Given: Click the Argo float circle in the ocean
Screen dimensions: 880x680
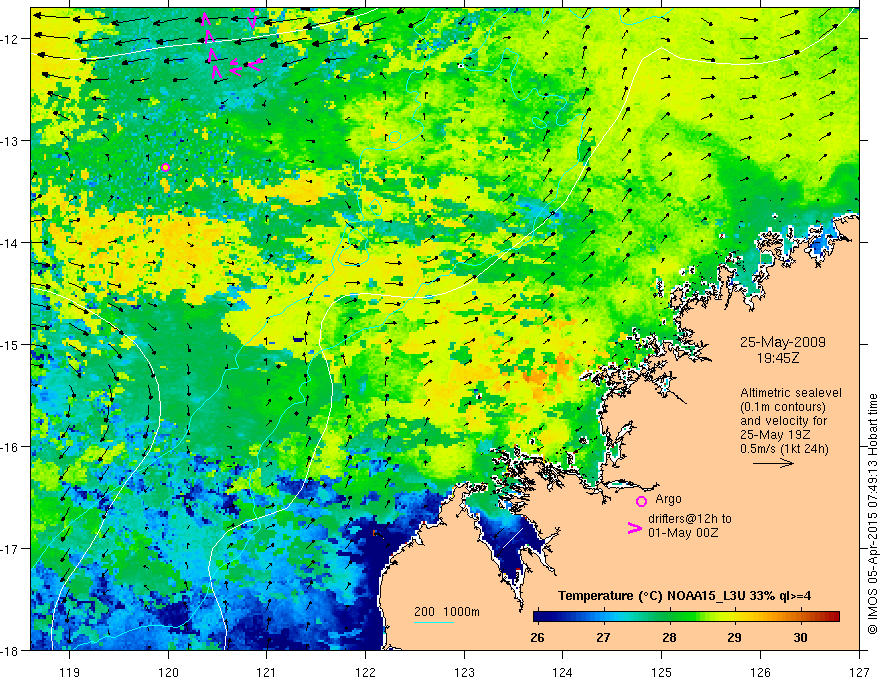Looking at the screenshot, I should pos(165,167).
